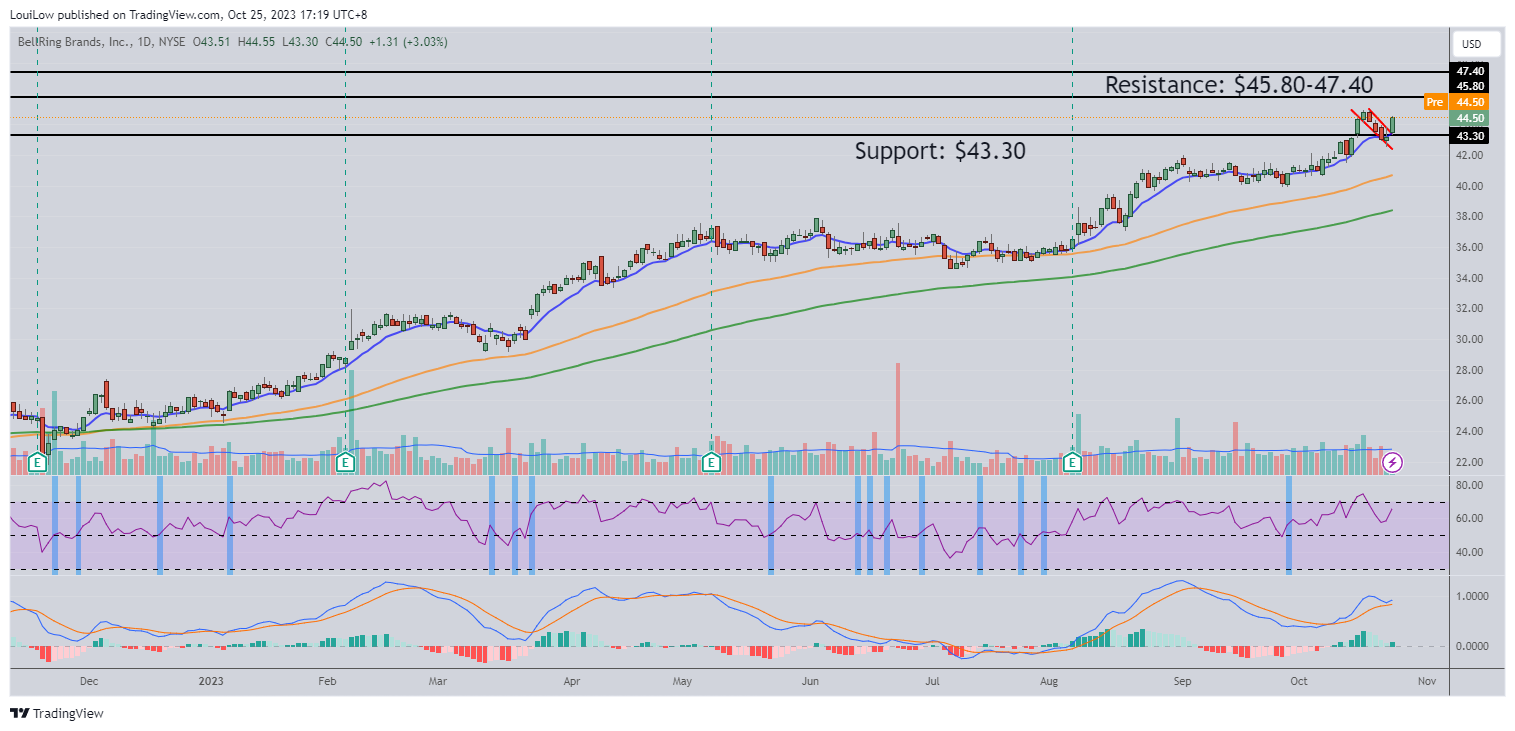Click the earnings E marker in early May
Screen dimensions: 1515x731
coord(711,462)
